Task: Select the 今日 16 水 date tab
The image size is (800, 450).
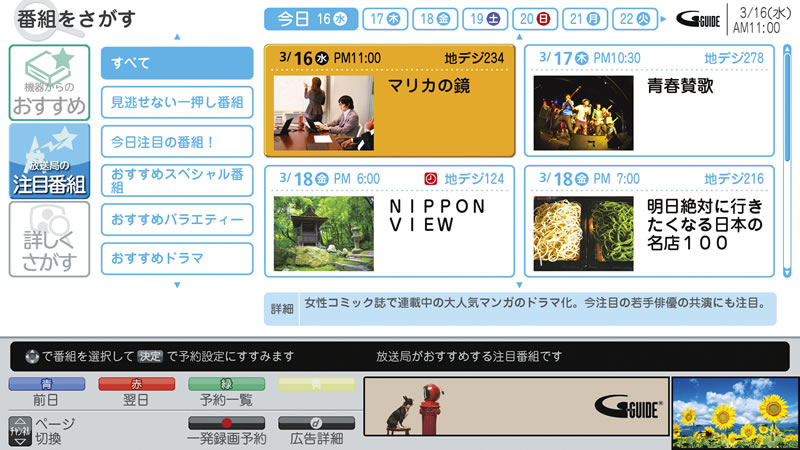Action: [x=311, y=19]
